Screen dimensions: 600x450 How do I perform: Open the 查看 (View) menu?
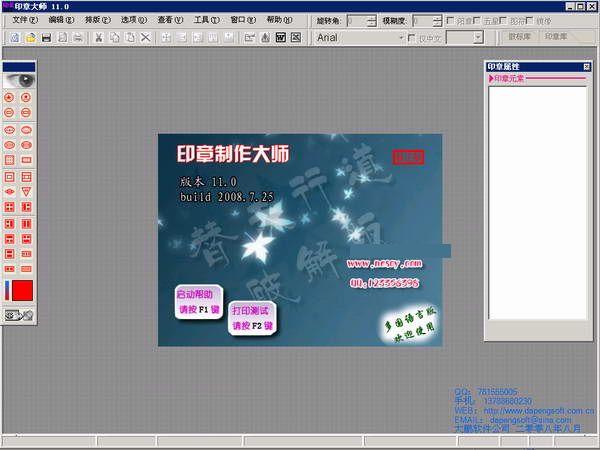[x=170, y=20]
